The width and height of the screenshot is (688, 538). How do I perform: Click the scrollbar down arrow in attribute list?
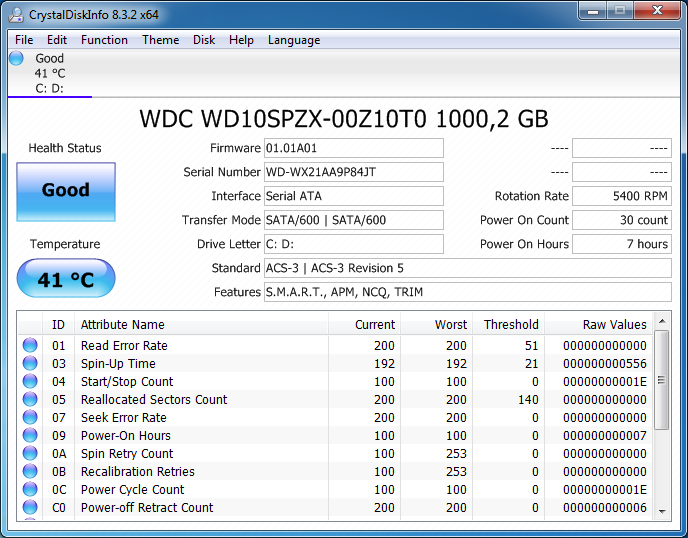tap(662, 512)
